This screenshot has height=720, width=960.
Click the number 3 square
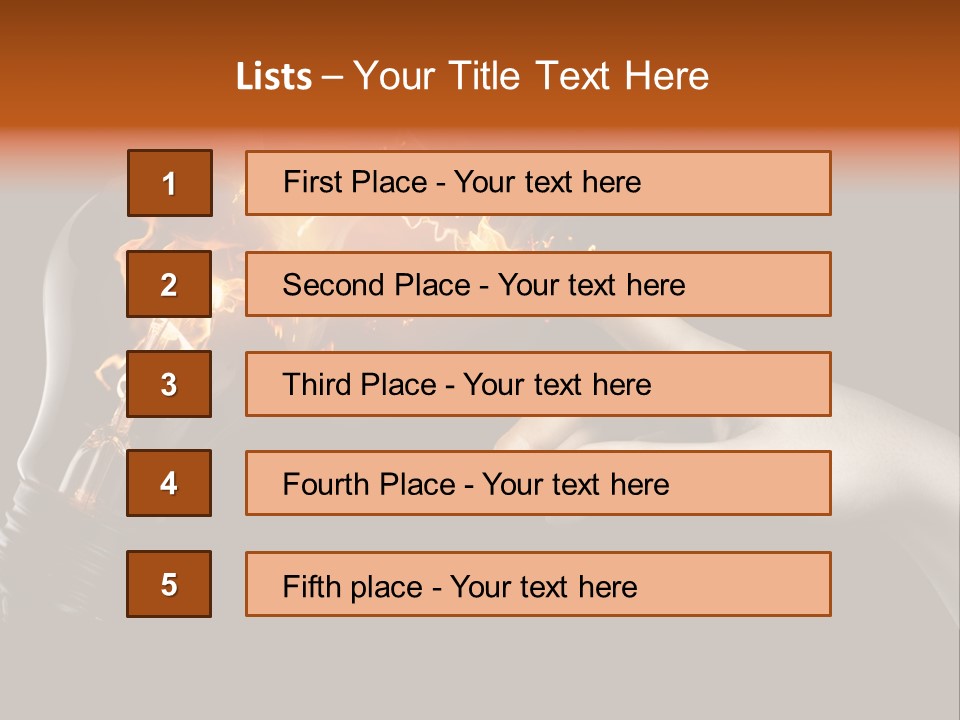pyautogui.click(x=169, y=384)
